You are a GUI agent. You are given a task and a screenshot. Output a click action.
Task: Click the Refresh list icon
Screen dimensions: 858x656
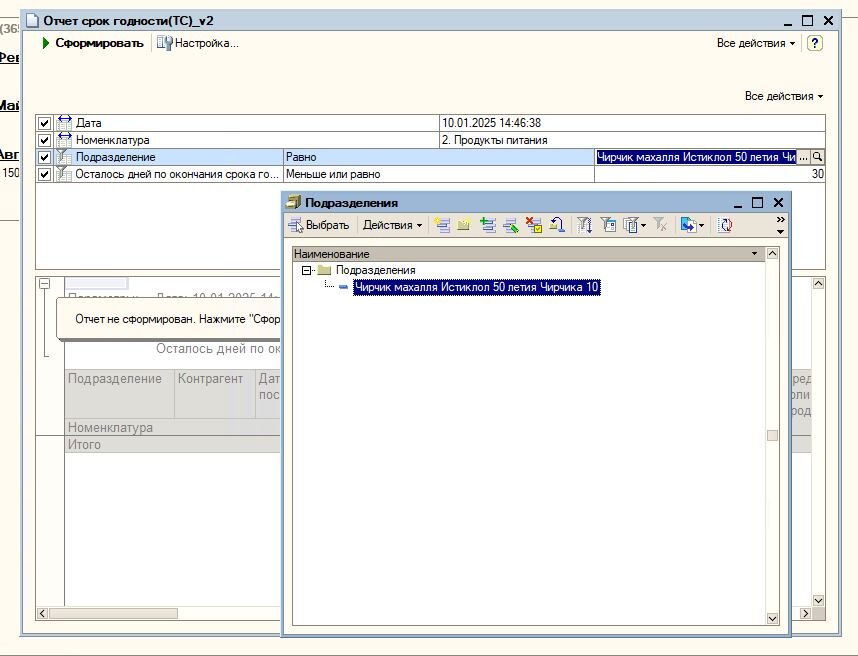click(725, 225)
